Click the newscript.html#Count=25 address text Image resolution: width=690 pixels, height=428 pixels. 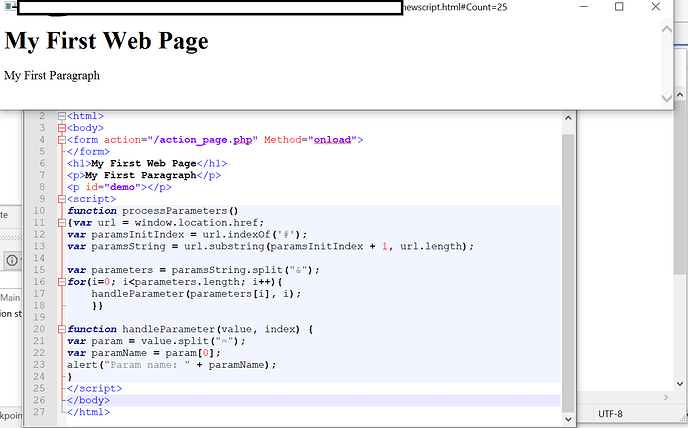click(x=455, y=7)
